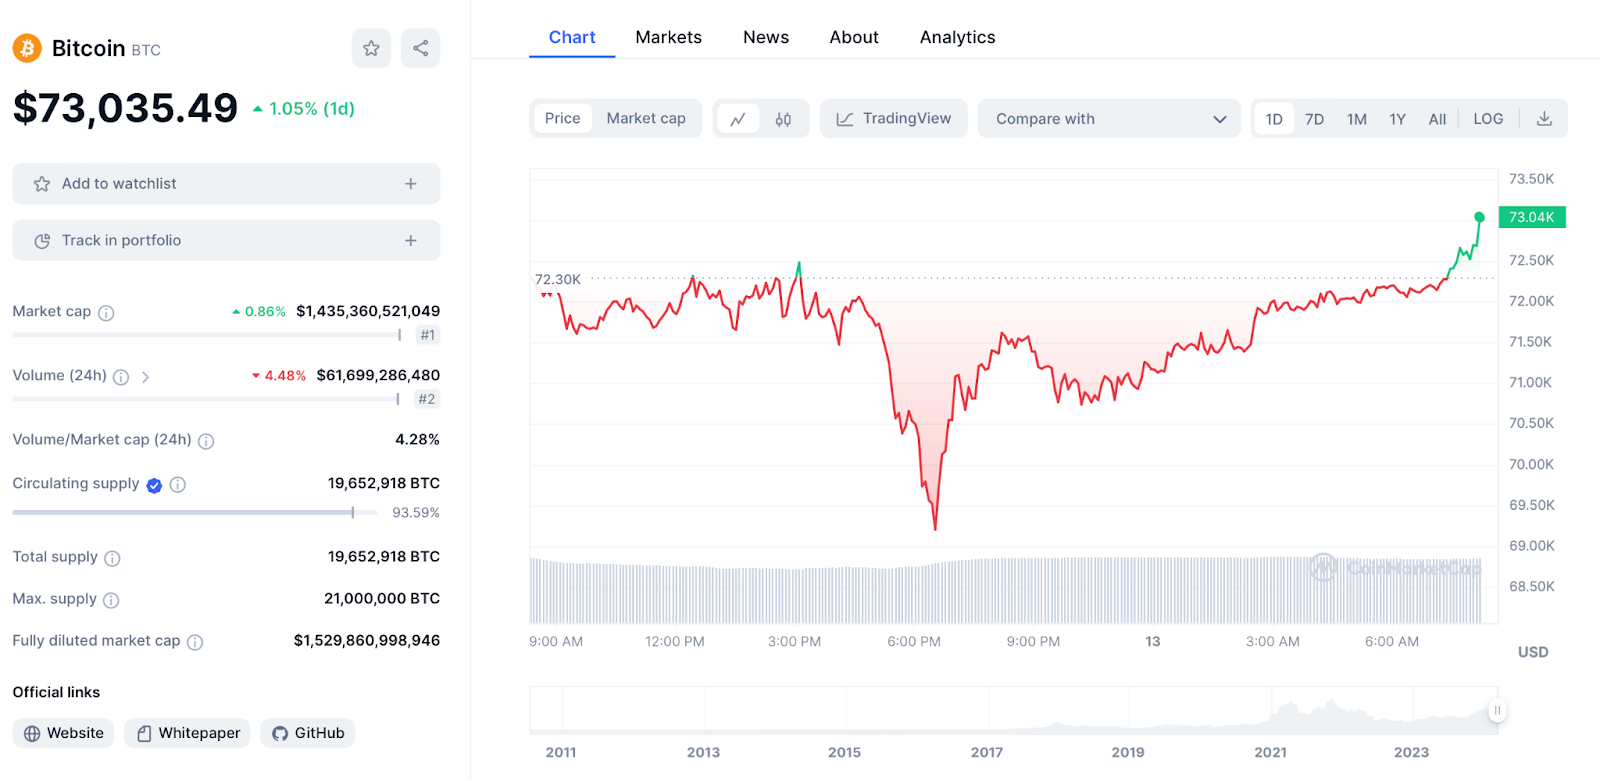Click the #2 volume rank badge
1600x781 pixels.
pos(427,400)
